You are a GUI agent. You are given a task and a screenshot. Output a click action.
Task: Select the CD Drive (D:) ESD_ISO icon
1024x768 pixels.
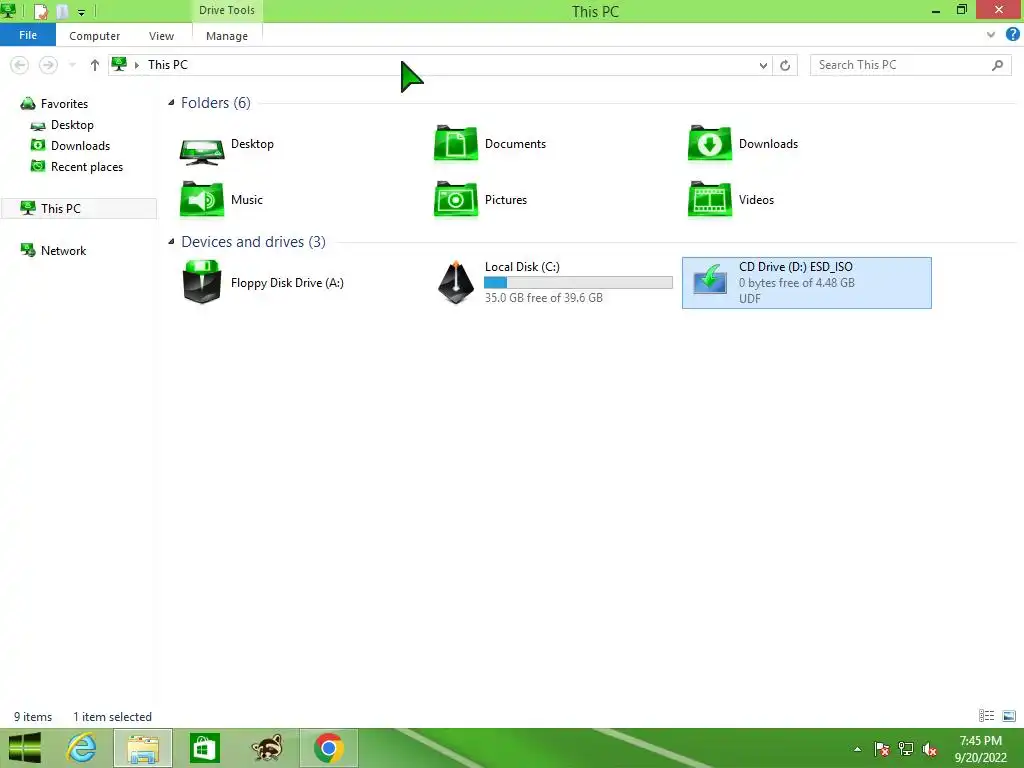[710, 281]
